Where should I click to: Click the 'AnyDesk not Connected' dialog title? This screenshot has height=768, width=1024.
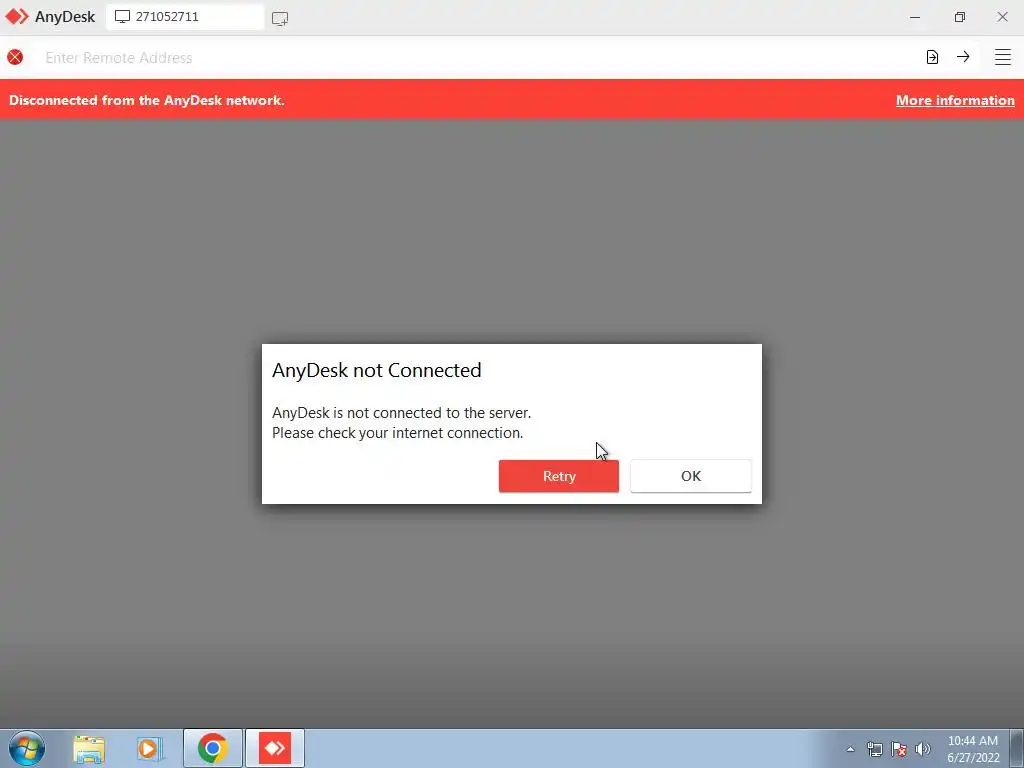pyautogui.click(x=377, y=370)
